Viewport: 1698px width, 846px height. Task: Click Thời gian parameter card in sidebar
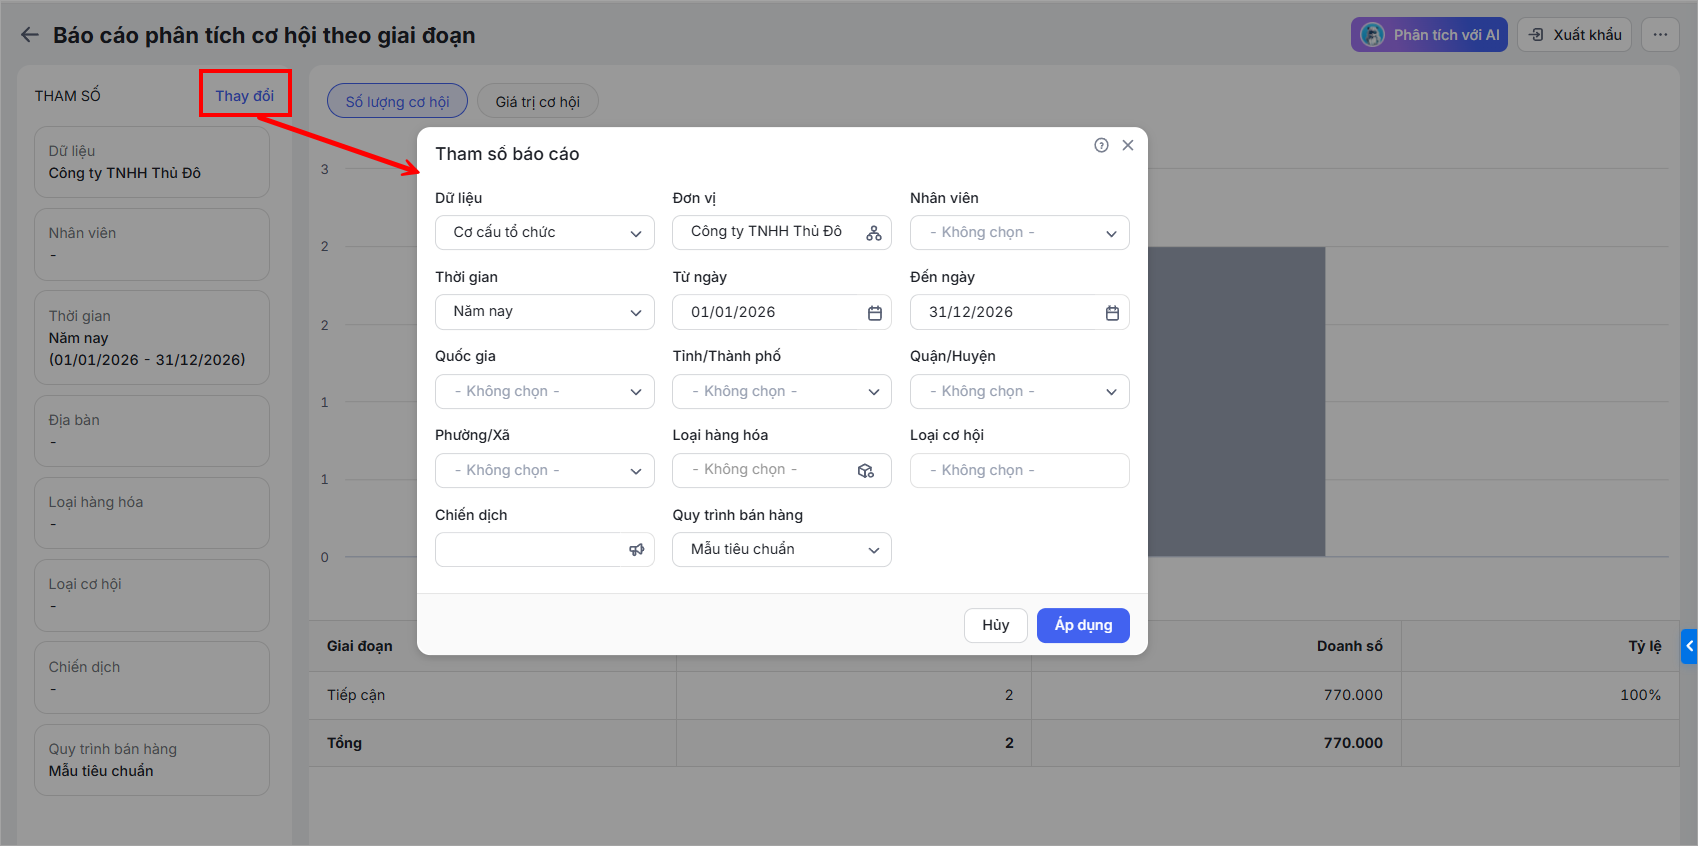coord(152,338)
